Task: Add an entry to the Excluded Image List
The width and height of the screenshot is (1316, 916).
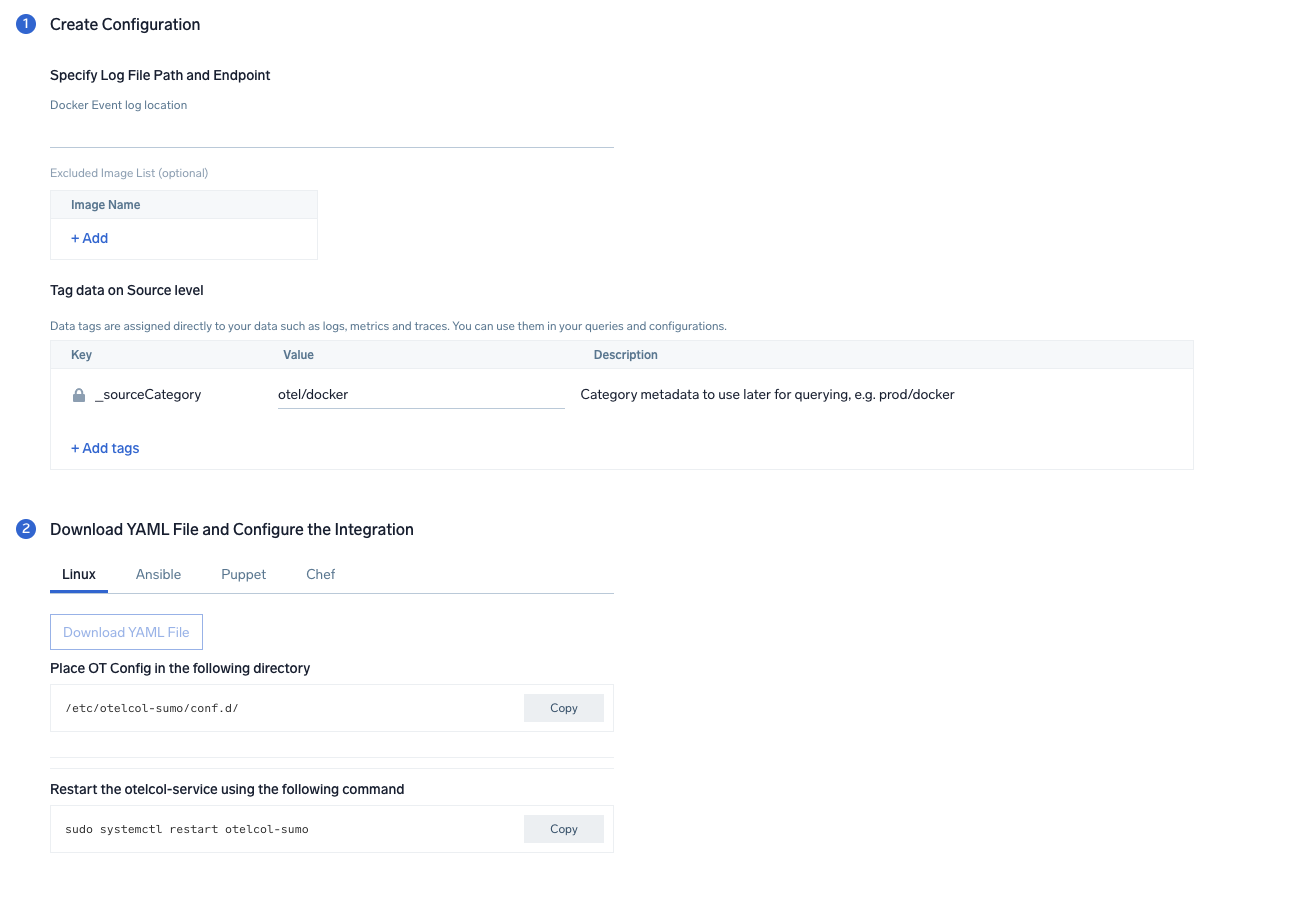Action: click(89, 238)
